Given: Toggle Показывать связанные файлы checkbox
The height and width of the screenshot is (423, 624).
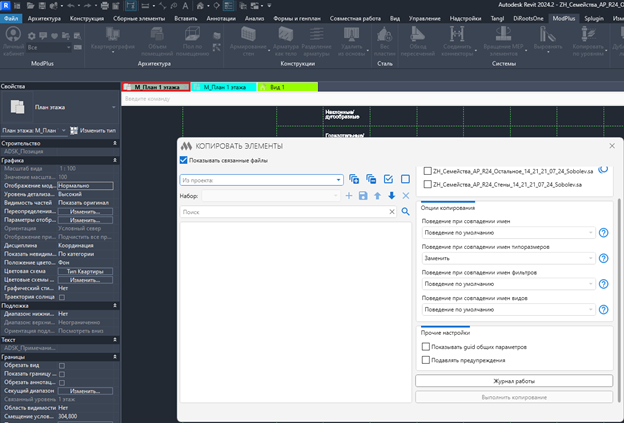Looking at the screenshot, I should pyautogui.click(x=183, y=160).
